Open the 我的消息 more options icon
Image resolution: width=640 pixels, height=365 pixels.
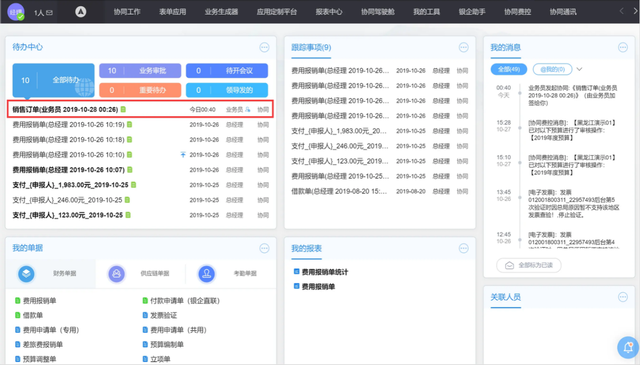(x=623, y=47)
